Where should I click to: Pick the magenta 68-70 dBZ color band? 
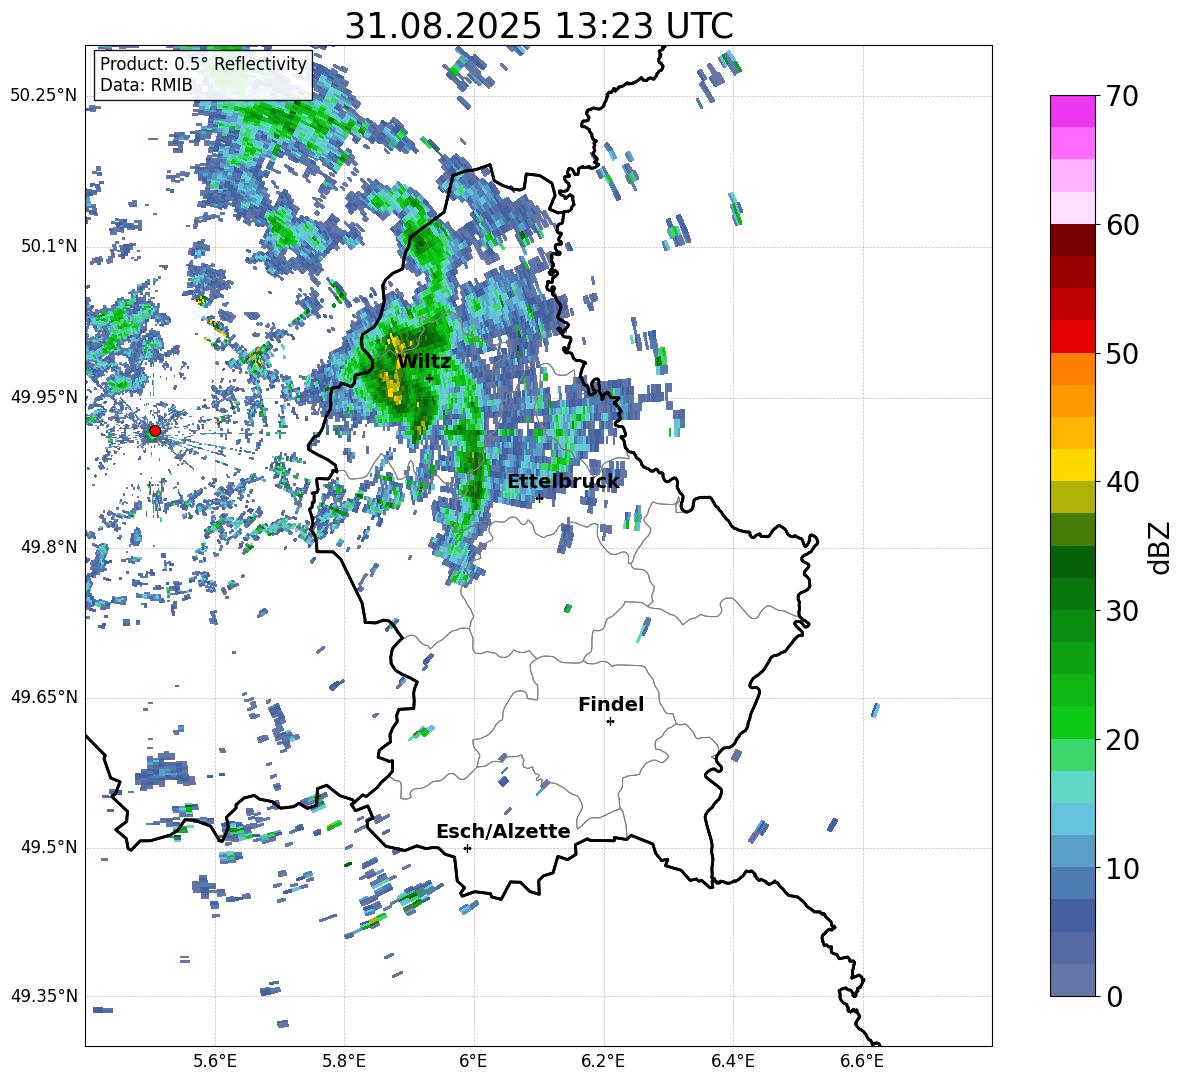pos(1072,112)
